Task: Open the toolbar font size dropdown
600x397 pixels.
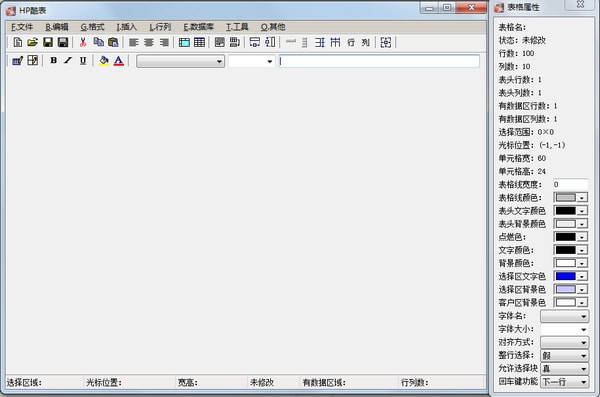Action: coord(251,61)
